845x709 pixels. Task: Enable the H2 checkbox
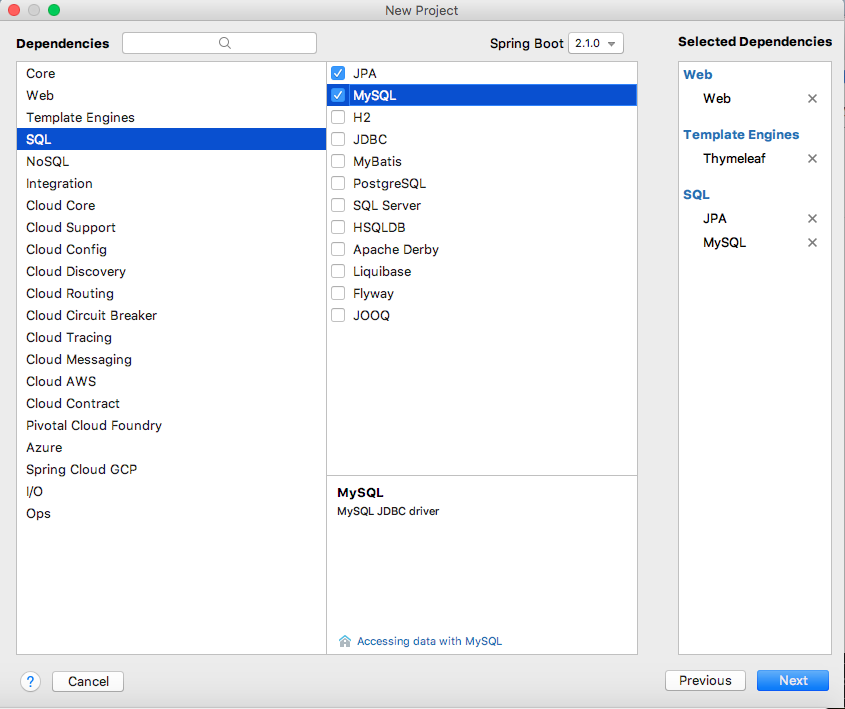(338, 117)
